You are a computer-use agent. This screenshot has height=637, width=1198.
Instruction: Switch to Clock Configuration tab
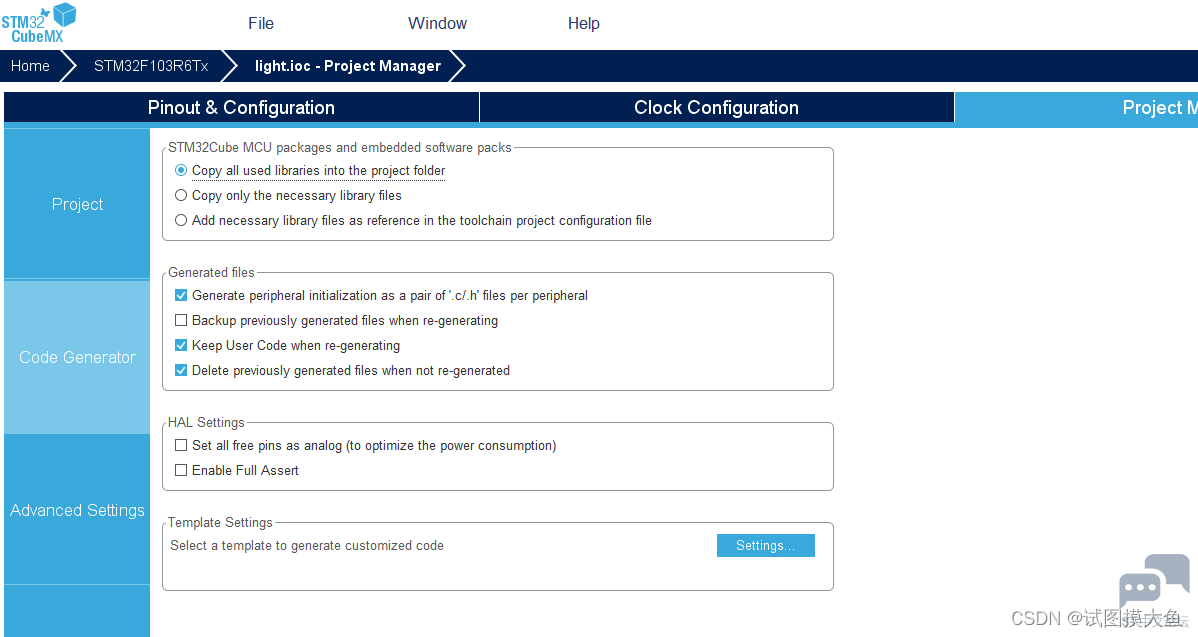(717, 108)
